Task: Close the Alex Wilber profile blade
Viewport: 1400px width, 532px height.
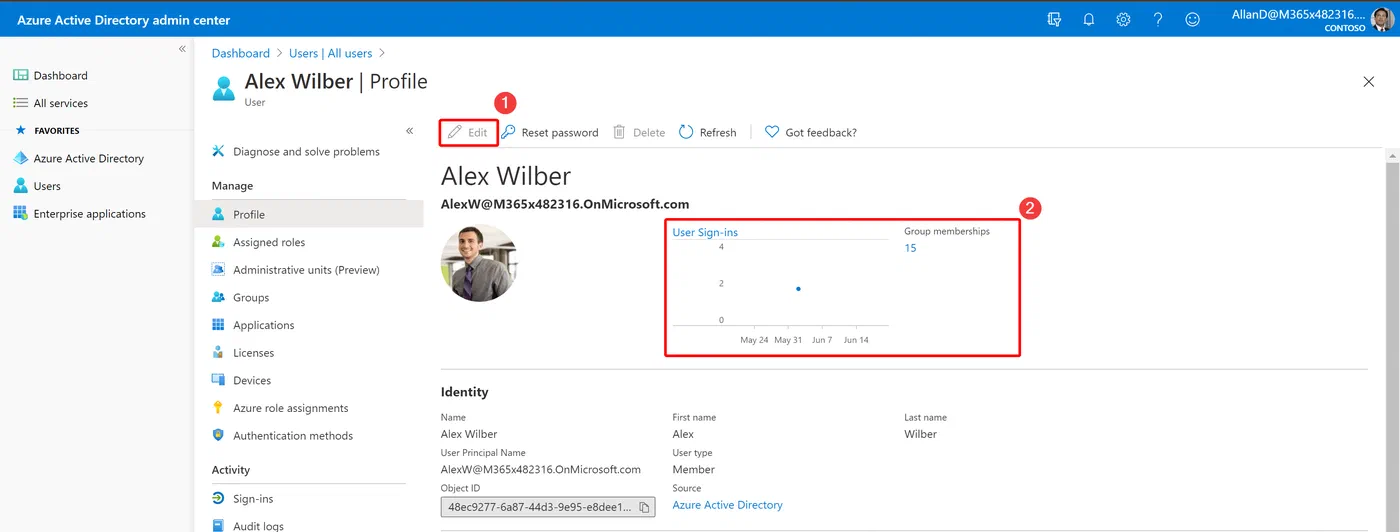Action: [x=1369, y=82]
